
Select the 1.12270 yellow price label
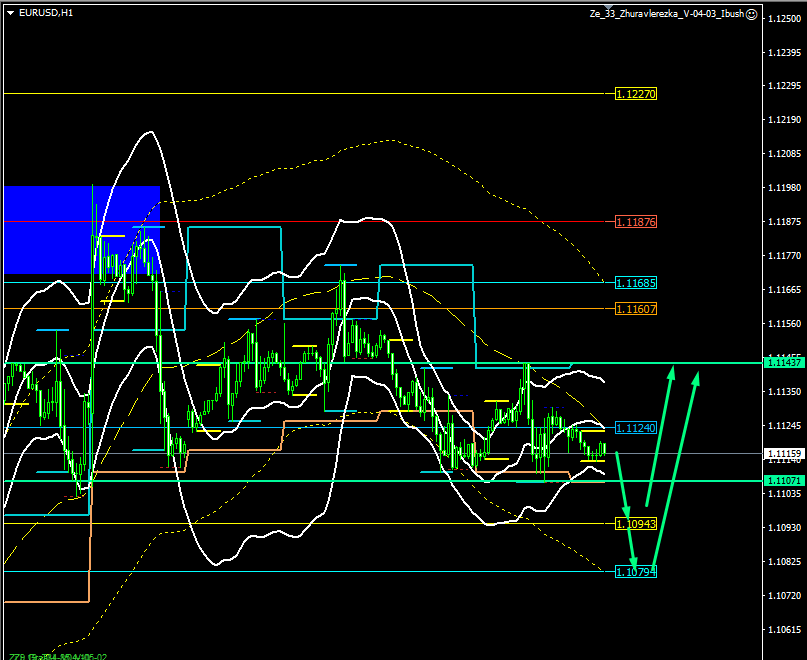(x=636, y=94)
